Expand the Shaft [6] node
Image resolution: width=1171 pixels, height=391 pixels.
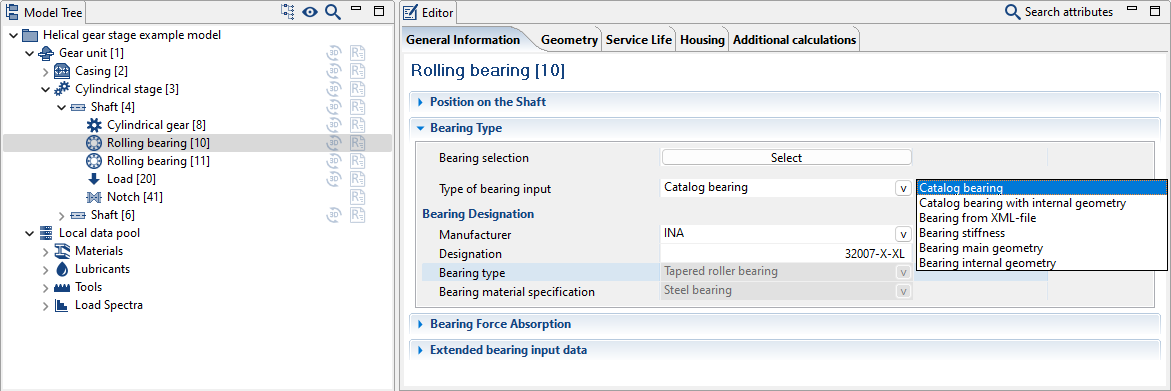(61, 216)
